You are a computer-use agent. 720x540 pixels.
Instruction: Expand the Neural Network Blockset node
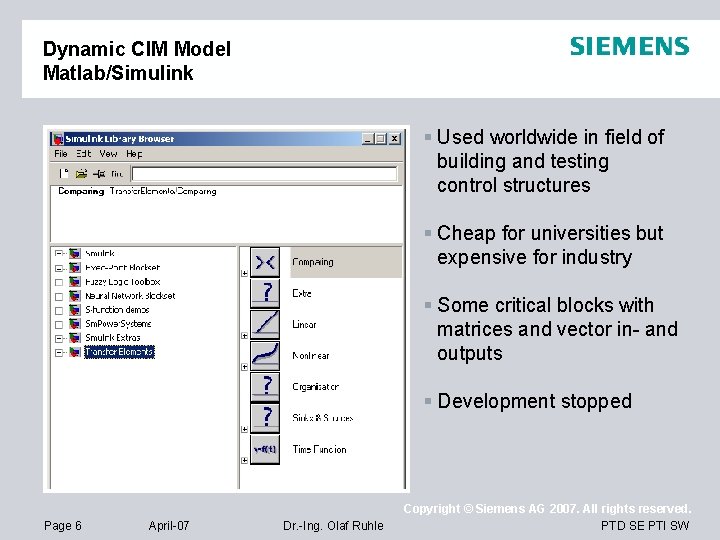(x=59, y=297)
